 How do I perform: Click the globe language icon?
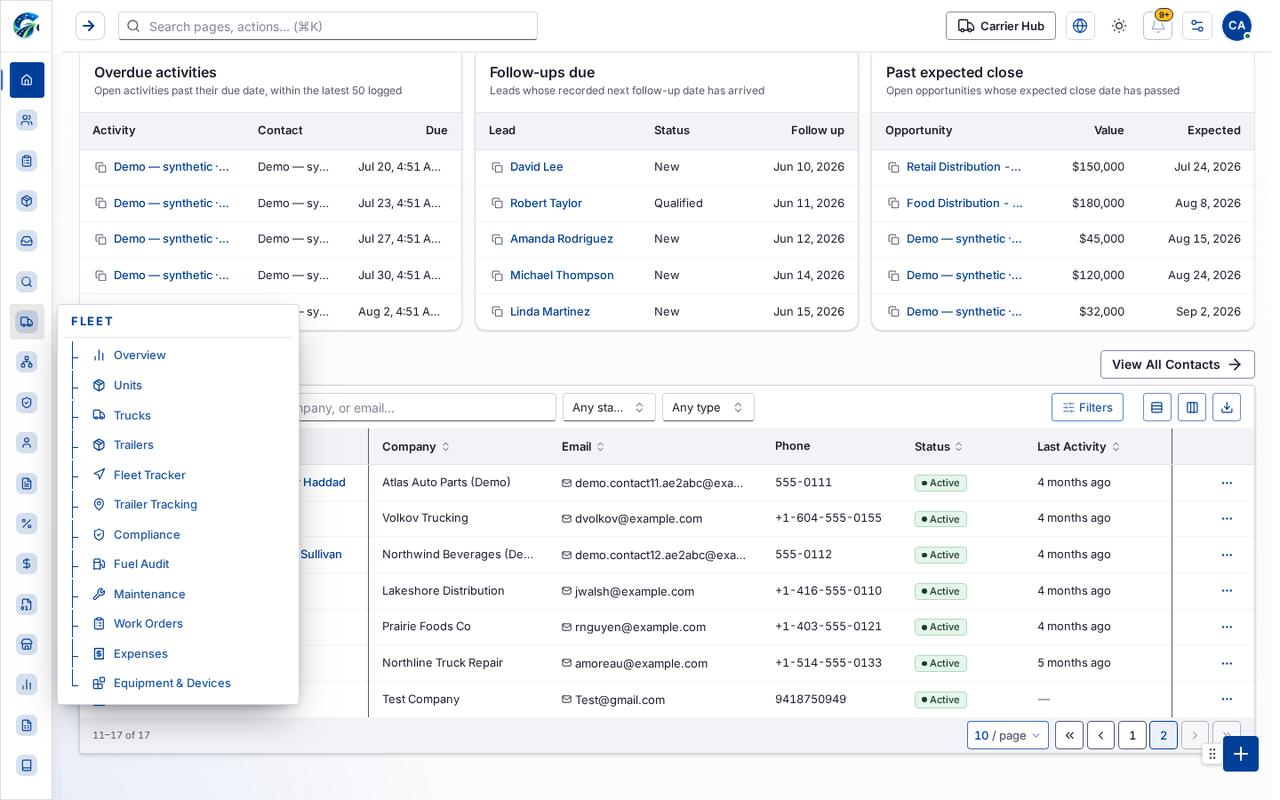[x=1080, y=26]
